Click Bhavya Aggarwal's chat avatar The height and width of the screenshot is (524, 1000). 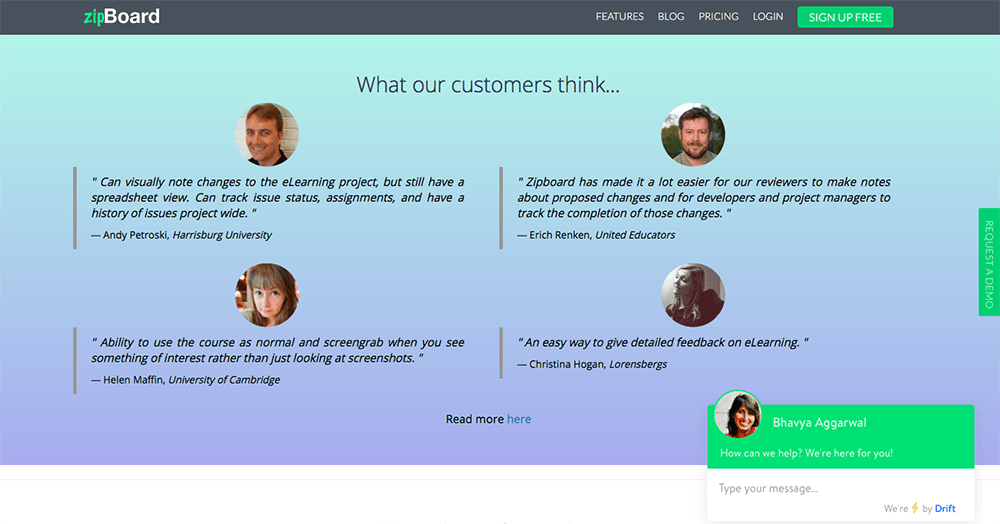point(737,414)
